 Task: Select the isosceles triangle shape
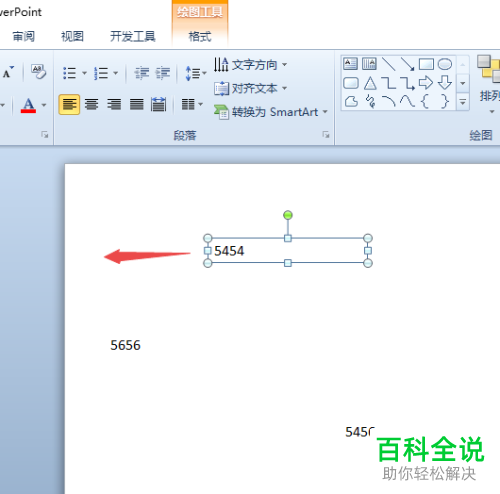tap(370, 83)
